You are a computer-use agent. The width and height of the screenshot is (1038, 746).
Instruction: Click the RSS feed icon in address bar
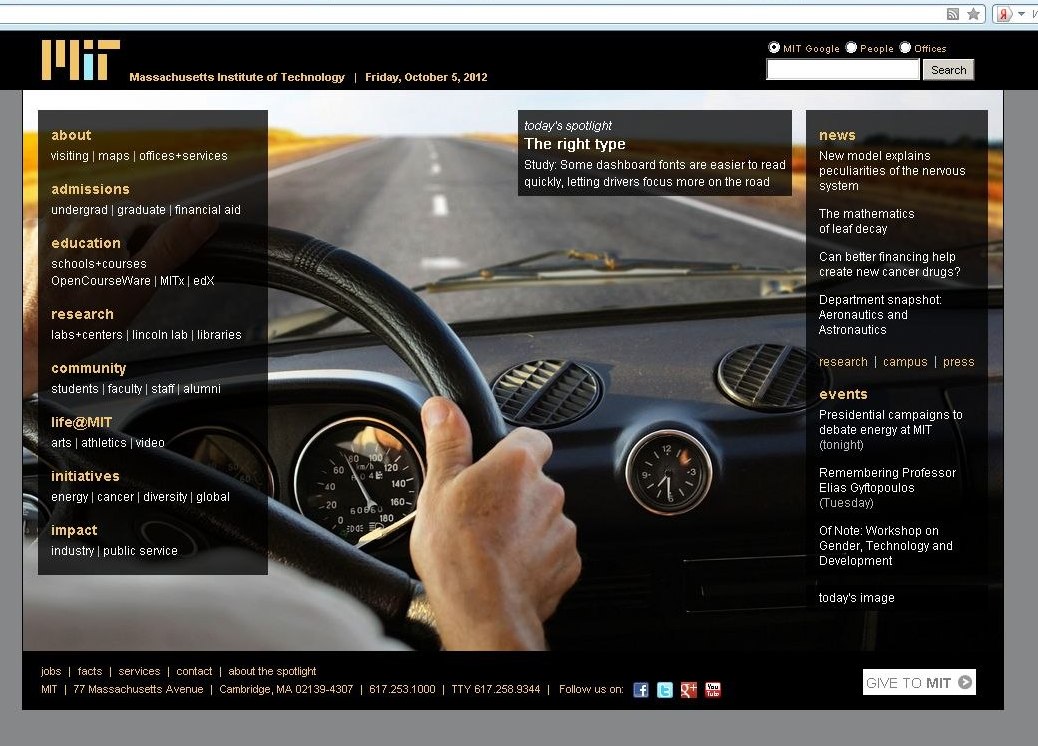click(953, 14)
